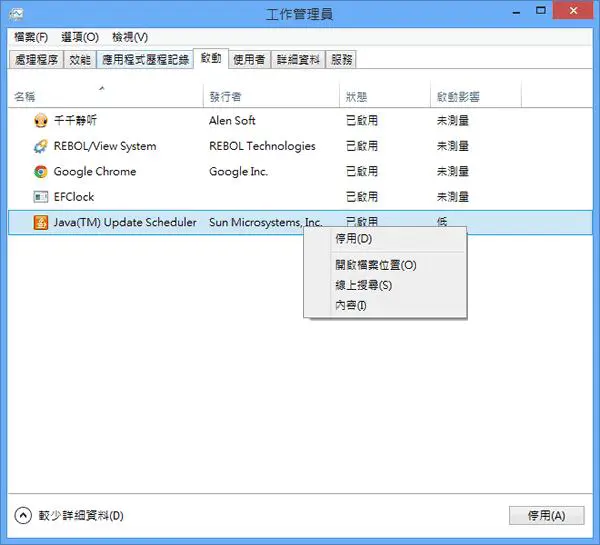
Task: Open the 詳細資料 tab
Action: [x=298, y=60]
